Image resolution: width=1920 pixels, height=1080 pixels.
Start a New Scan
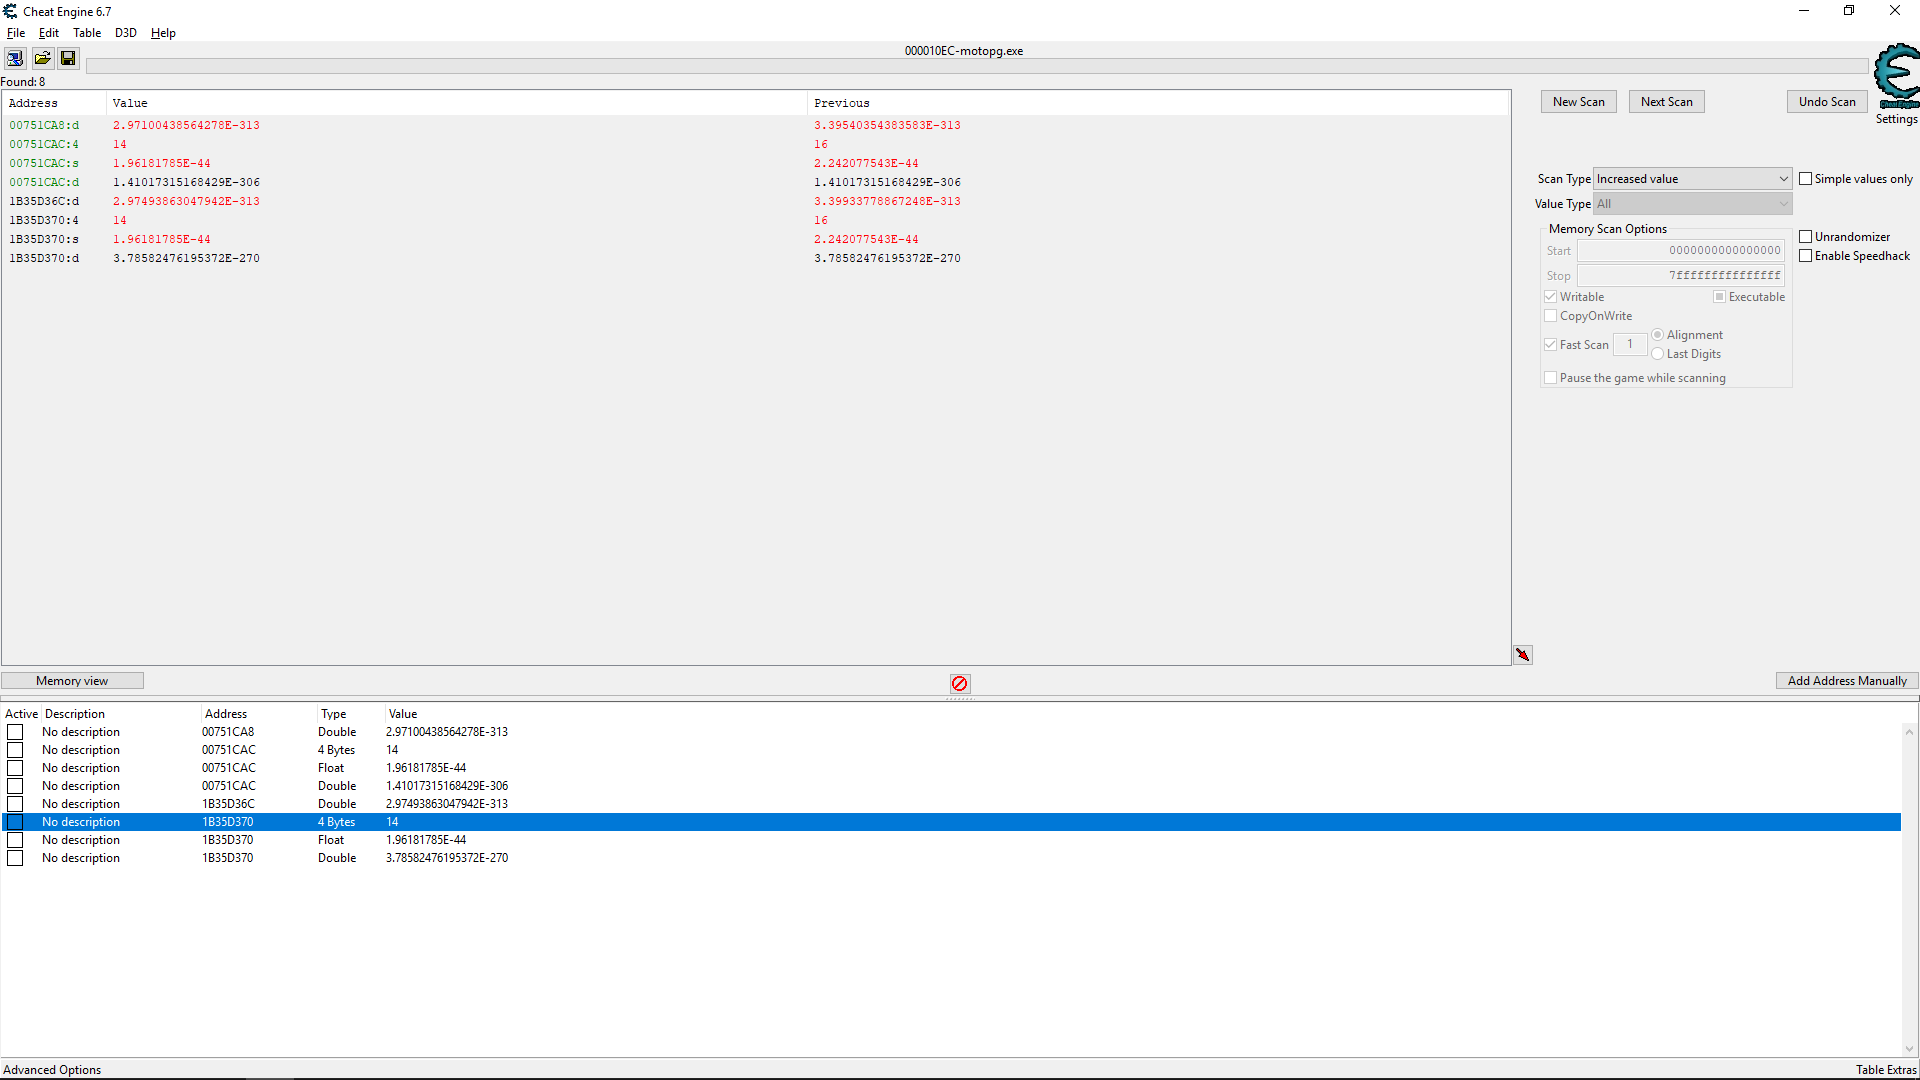[1578, 101]
